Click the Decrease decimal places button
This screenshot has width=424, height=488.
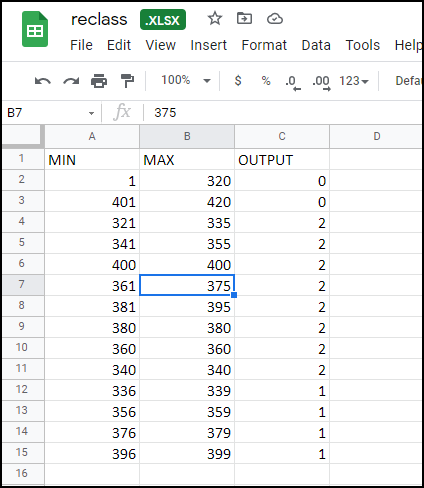tap(292, 82)
